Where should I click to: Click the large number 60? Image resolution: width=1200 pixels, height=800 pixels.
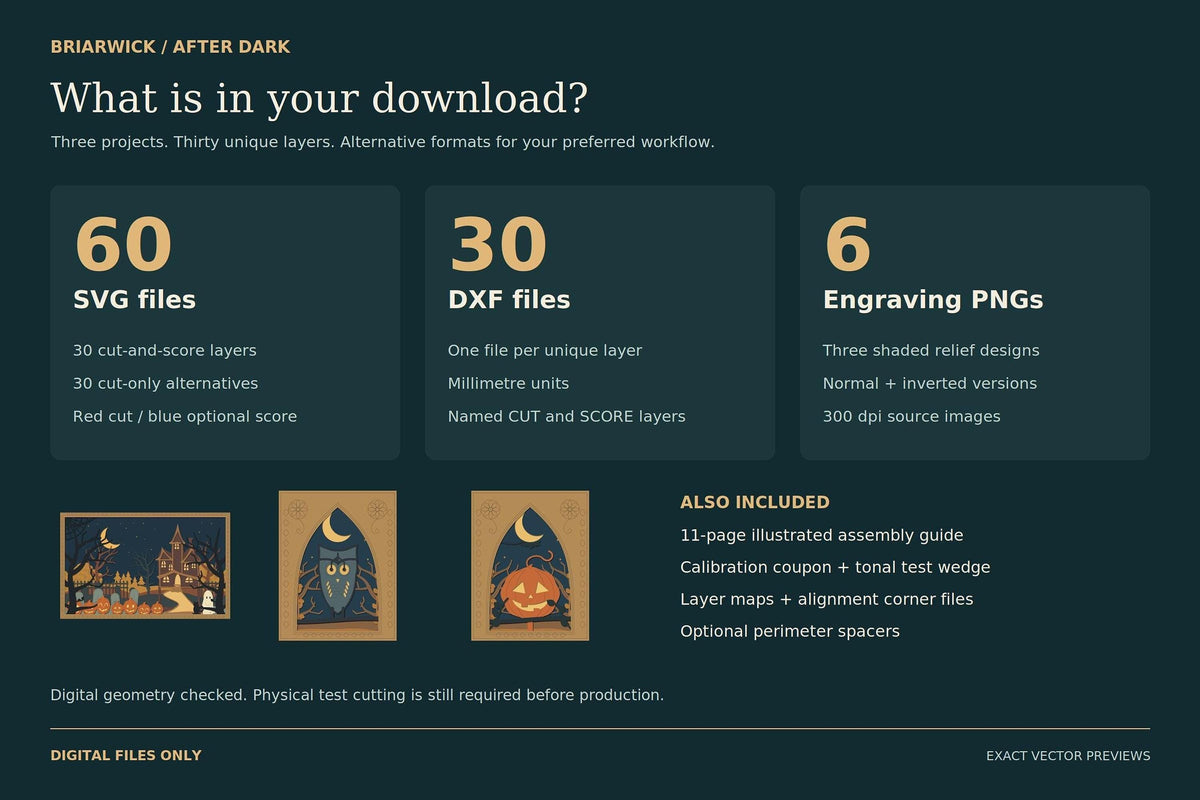tap(123, 245)
